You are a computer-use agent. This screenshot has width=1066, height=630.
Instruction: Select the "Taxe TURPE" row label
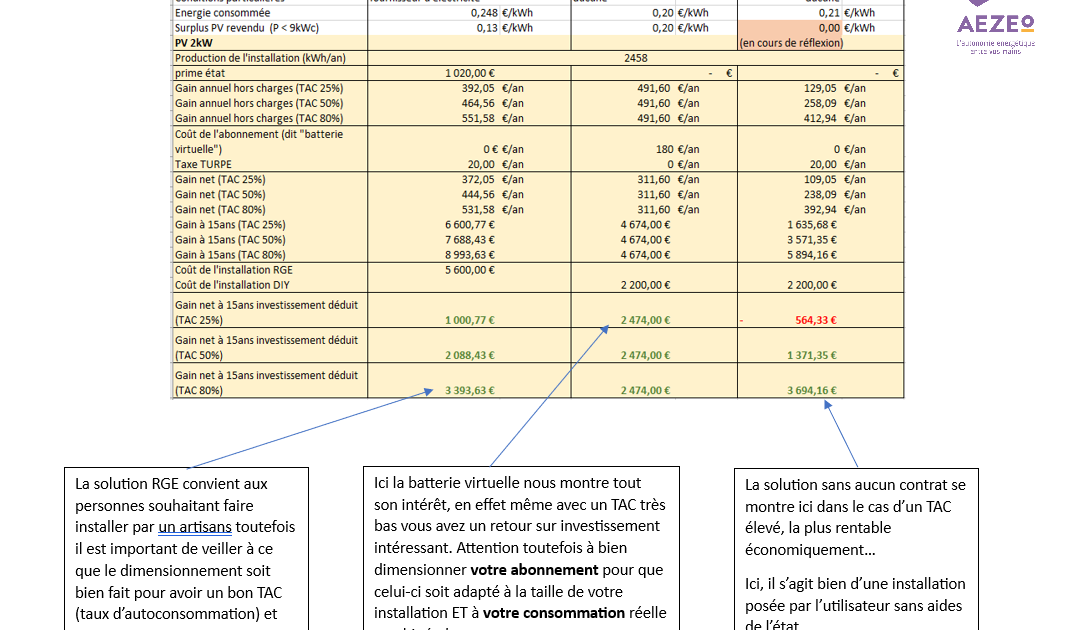(x=203, y=164)
